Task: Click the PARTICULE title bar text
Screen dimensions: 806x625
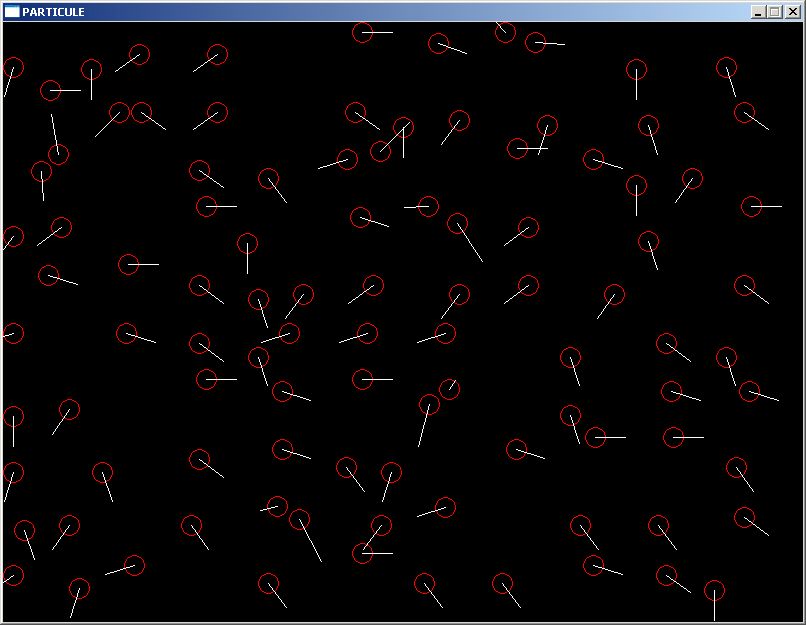Action: click(53, 12)
